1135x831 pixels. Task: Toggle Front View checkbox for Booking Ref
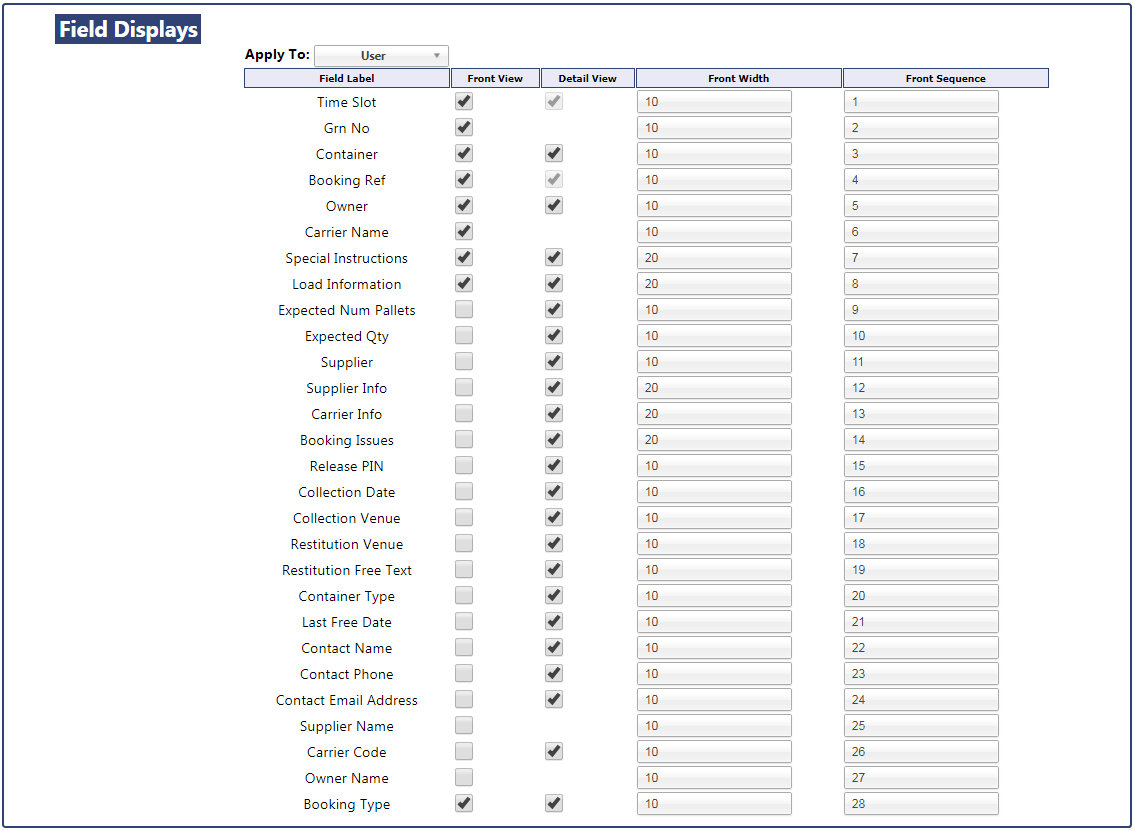(x=464, y=180)
